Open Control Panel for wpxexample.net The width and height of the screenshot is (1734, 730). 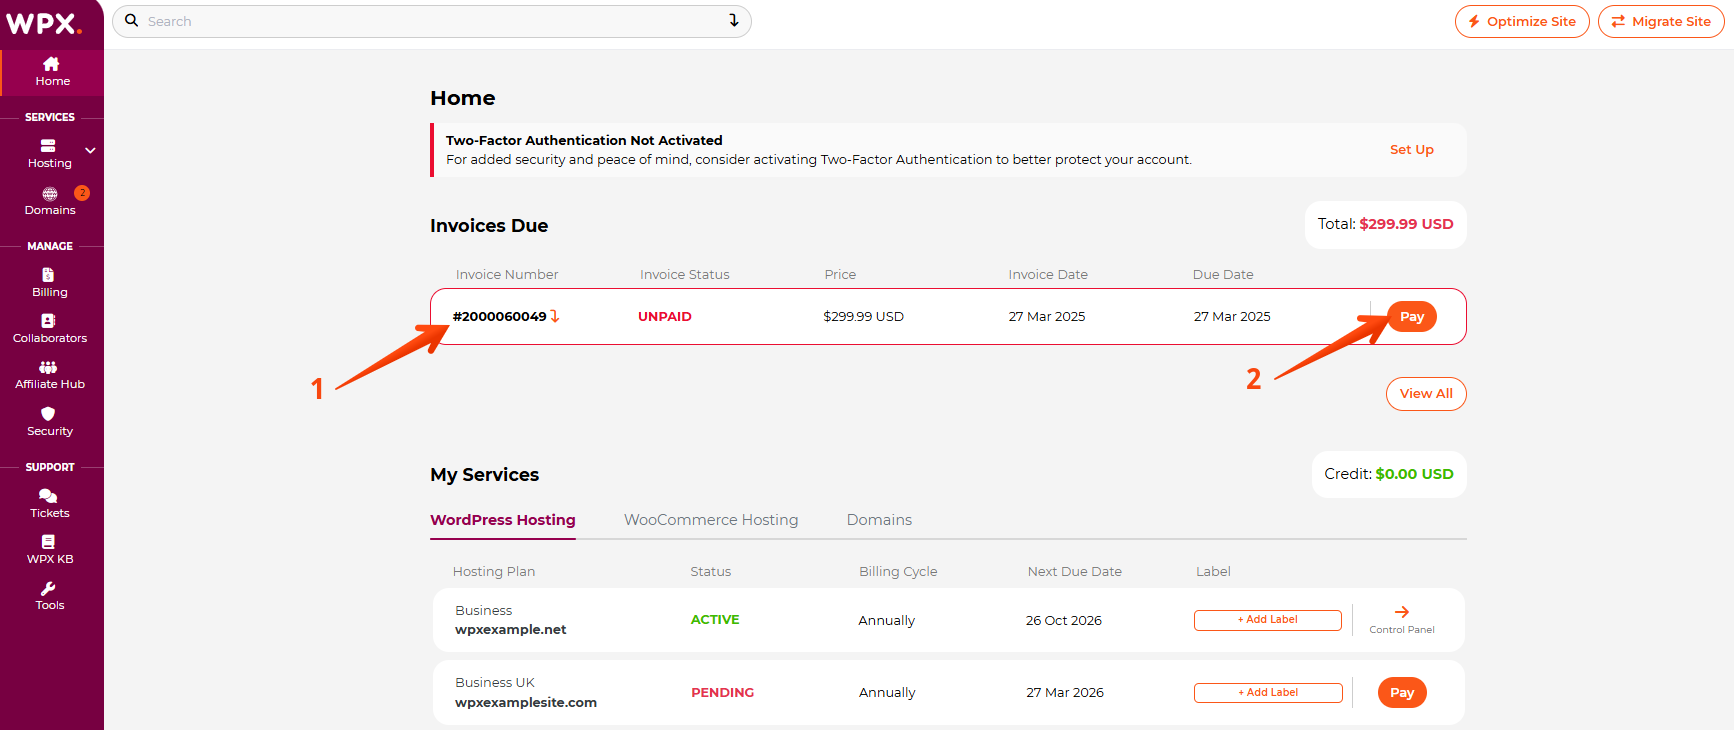click(x=1402, y=620)
